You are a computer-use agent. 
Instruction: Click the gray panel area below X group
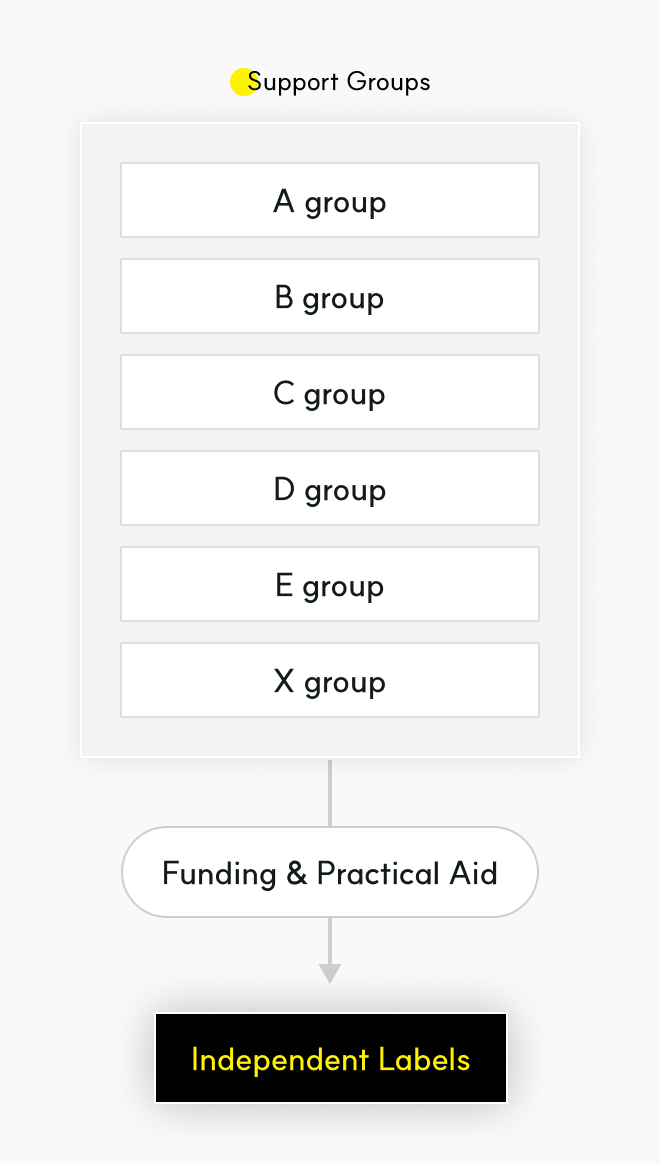tap(330, 737)
